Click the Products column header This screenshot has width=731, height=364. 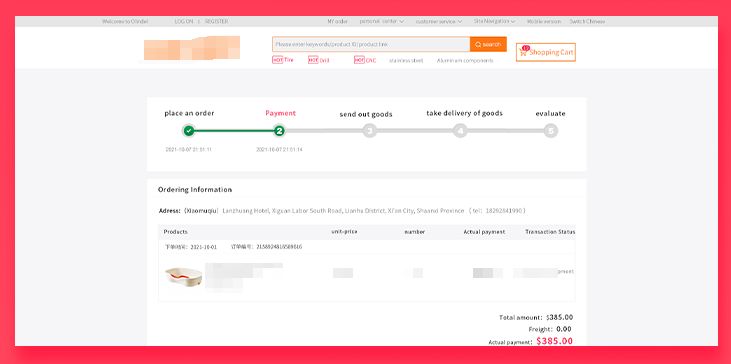tap(176, 232)
